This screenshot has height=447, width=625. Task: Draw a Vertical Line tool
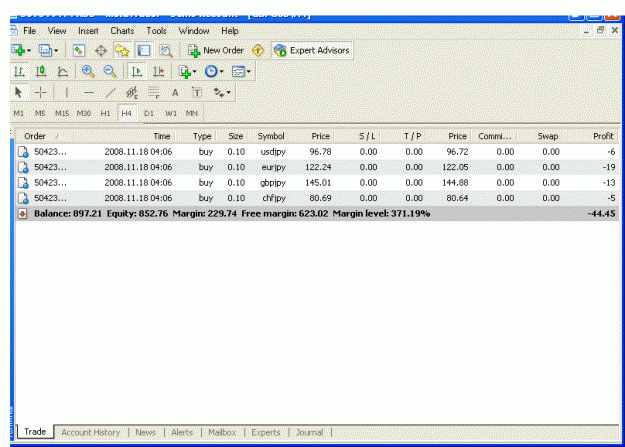click(67, 93)
